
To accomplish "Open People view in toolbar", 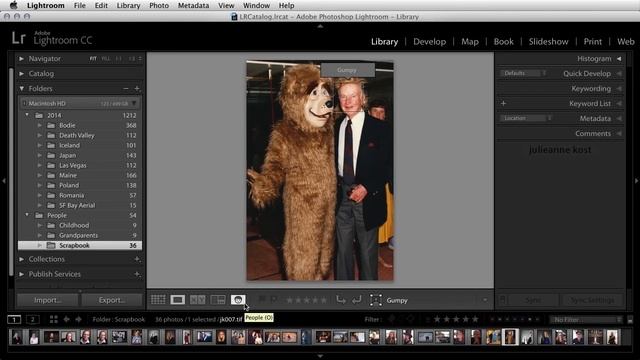I will [238, 300].
